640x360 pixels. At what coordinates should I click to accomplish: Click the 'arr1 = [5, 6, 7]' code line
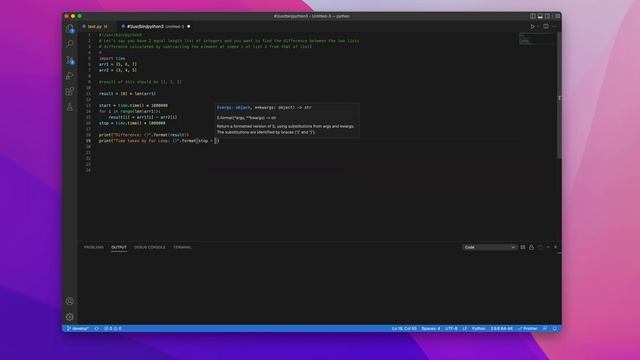coord(118,64)
